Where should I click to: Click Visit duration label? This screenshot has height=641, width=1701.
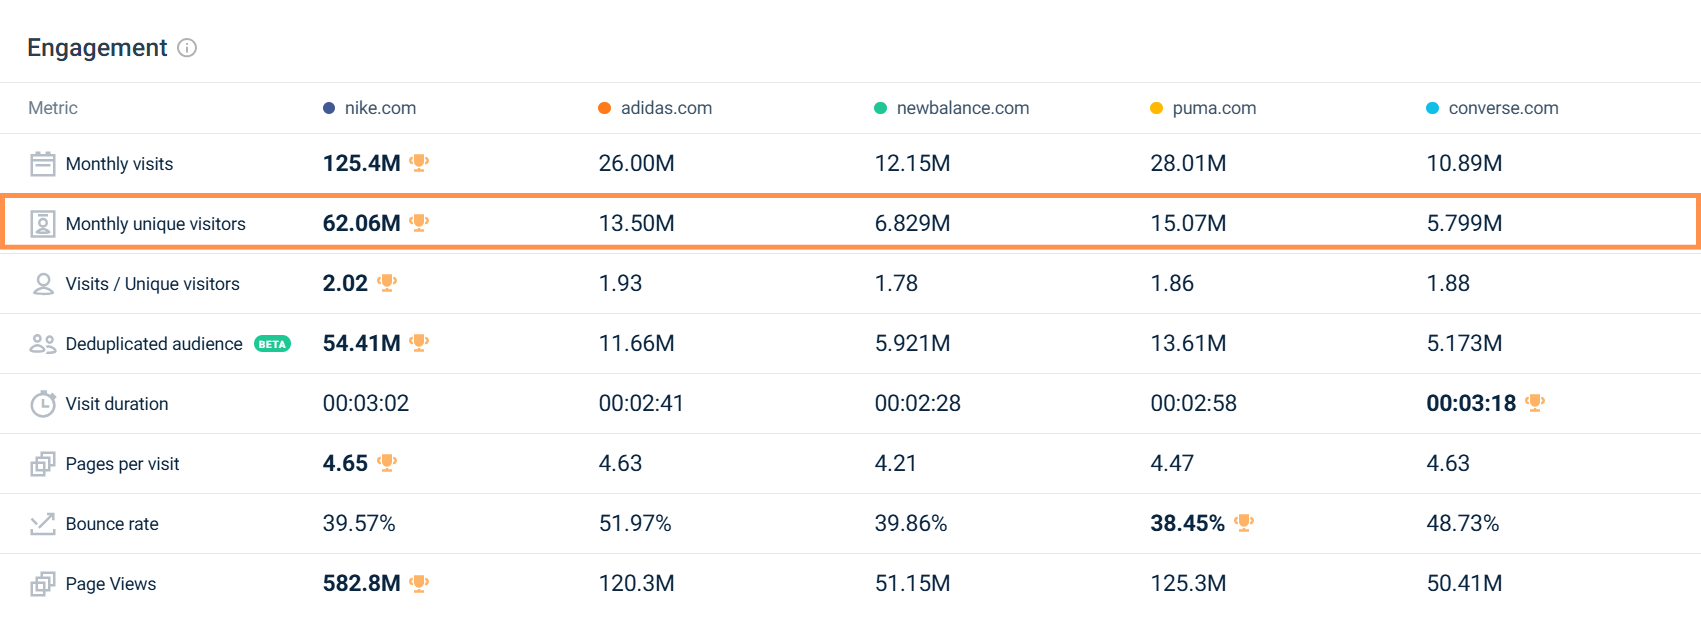[x=117, y=404]
